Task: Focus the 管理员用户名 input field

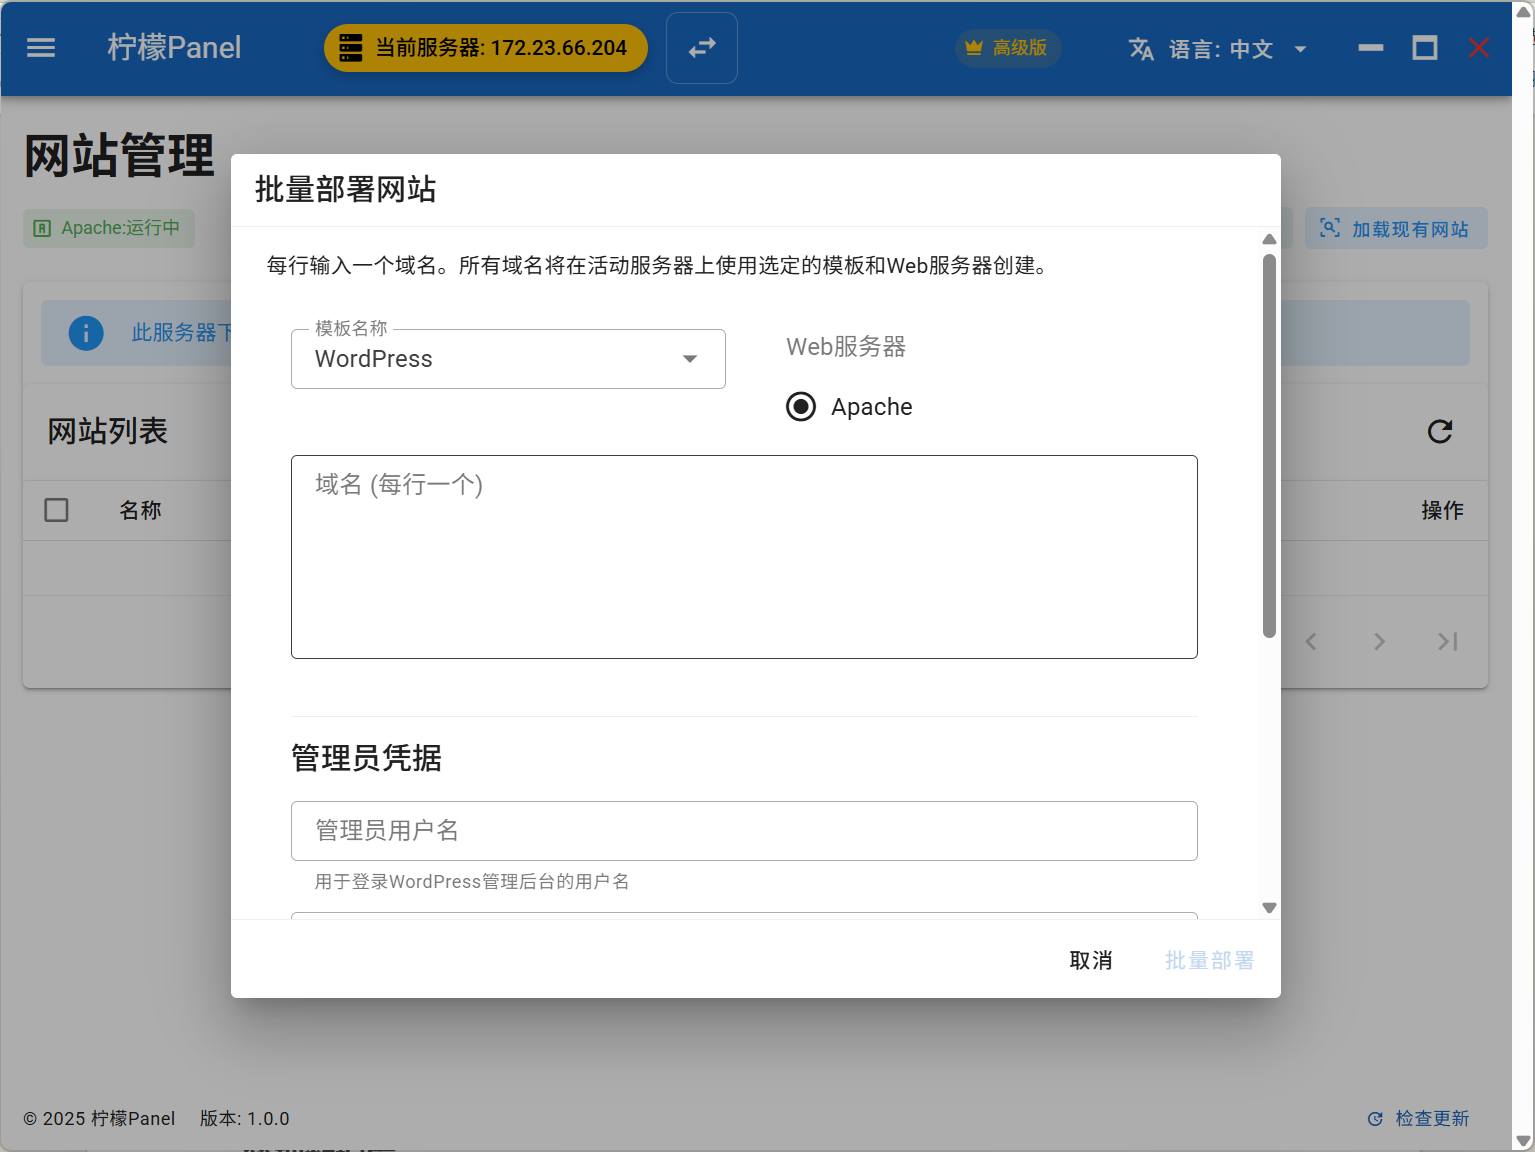Action: click(x=744, y=831)
